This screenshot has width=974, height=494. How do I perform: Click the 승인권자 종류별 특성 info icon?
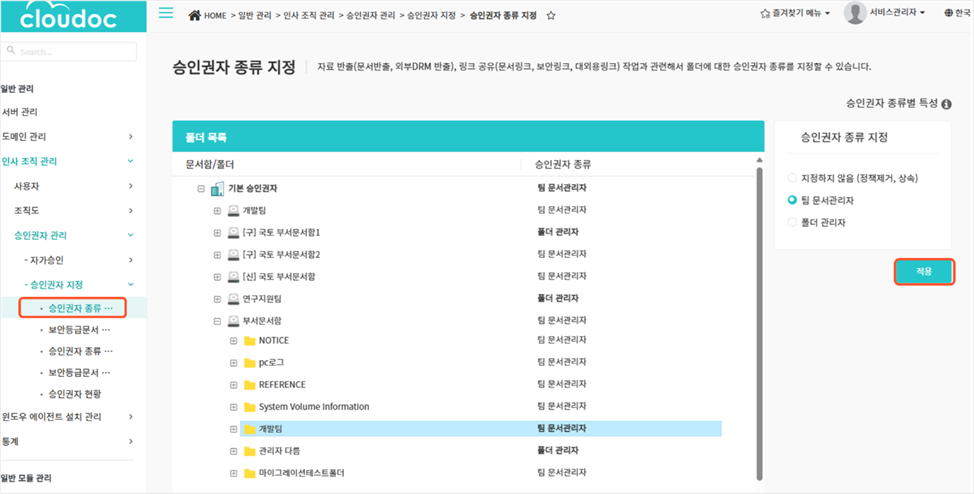946,104
